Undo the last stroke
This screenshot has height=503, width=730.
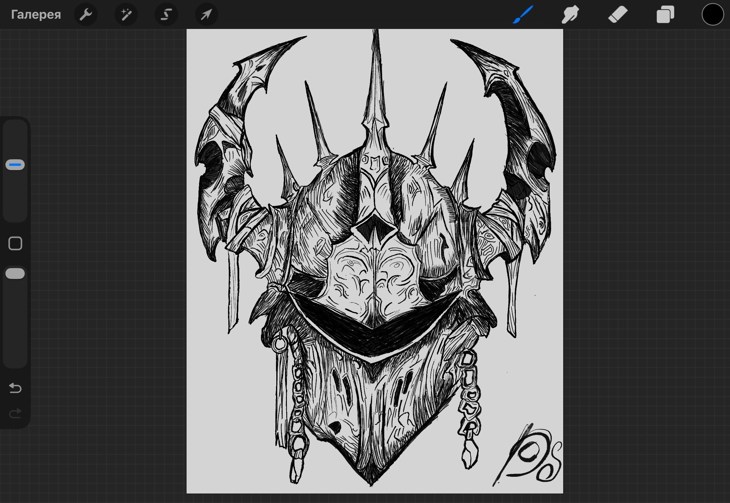(15, 387)
